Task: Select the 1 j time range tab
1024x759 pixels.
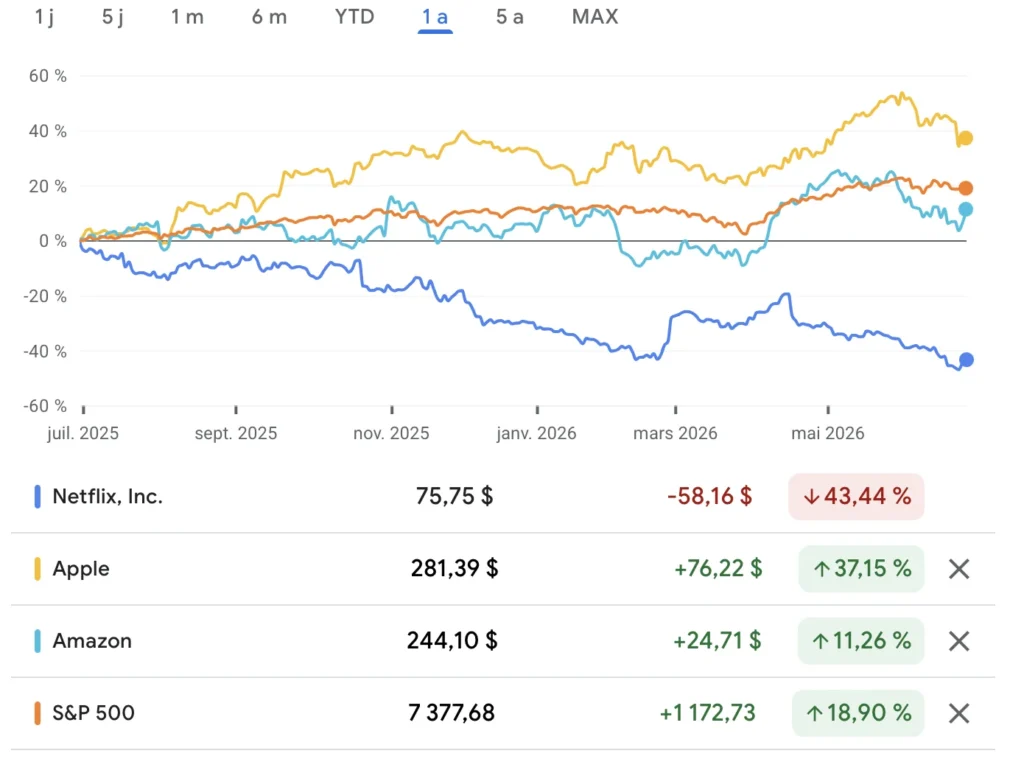Action: 44,16
